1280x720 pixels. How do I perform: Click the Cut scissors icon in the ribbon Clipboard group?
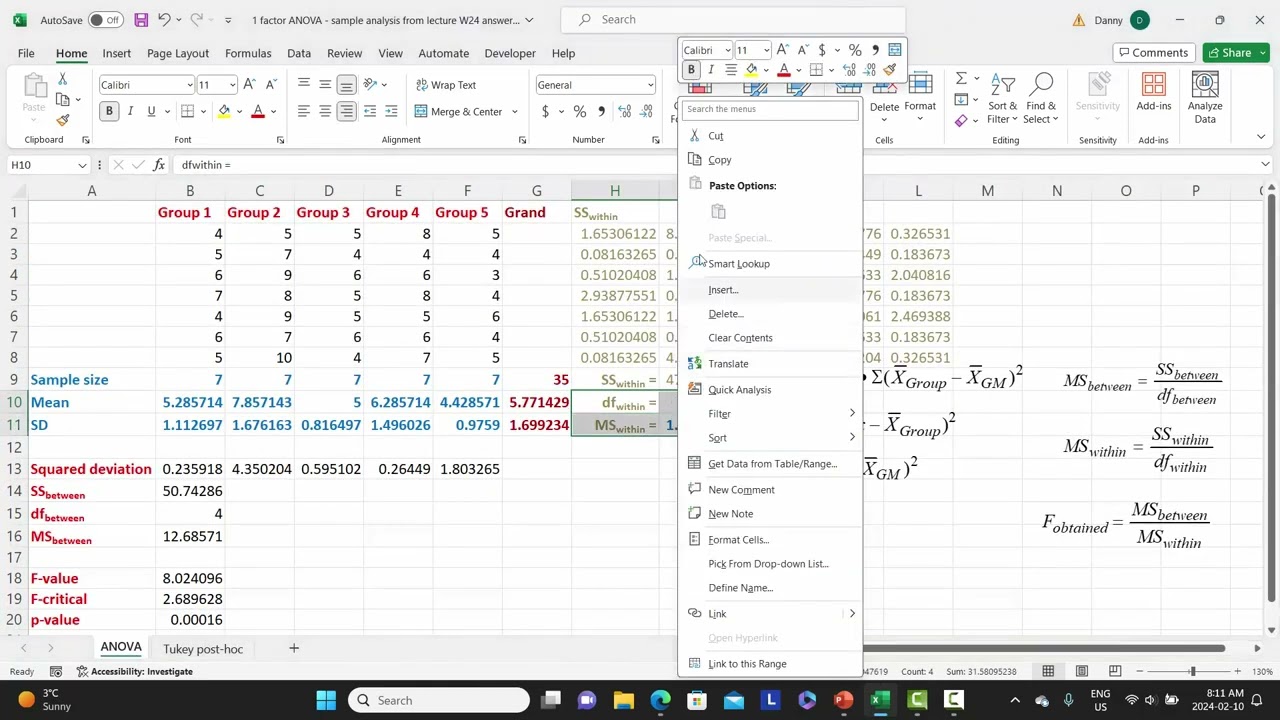[62, 79]
